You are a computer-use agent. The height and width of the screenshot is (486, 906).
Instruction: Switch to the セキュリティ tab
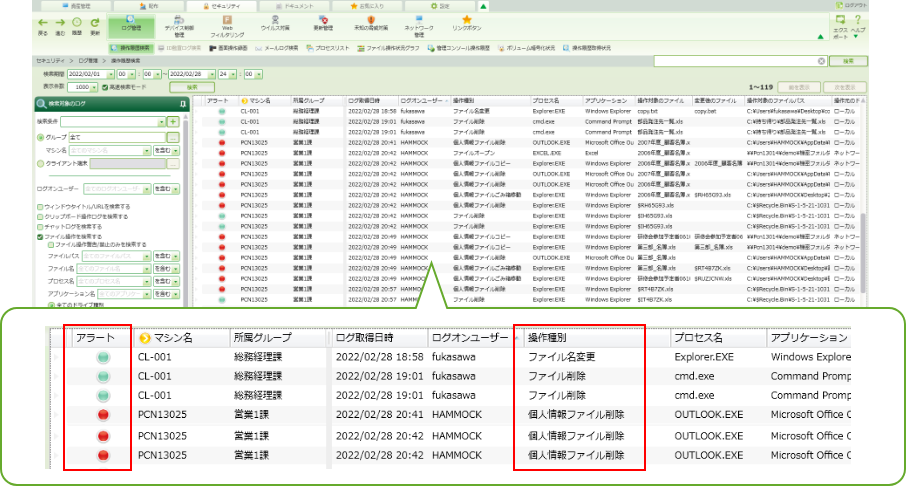[x=222, y=6]
